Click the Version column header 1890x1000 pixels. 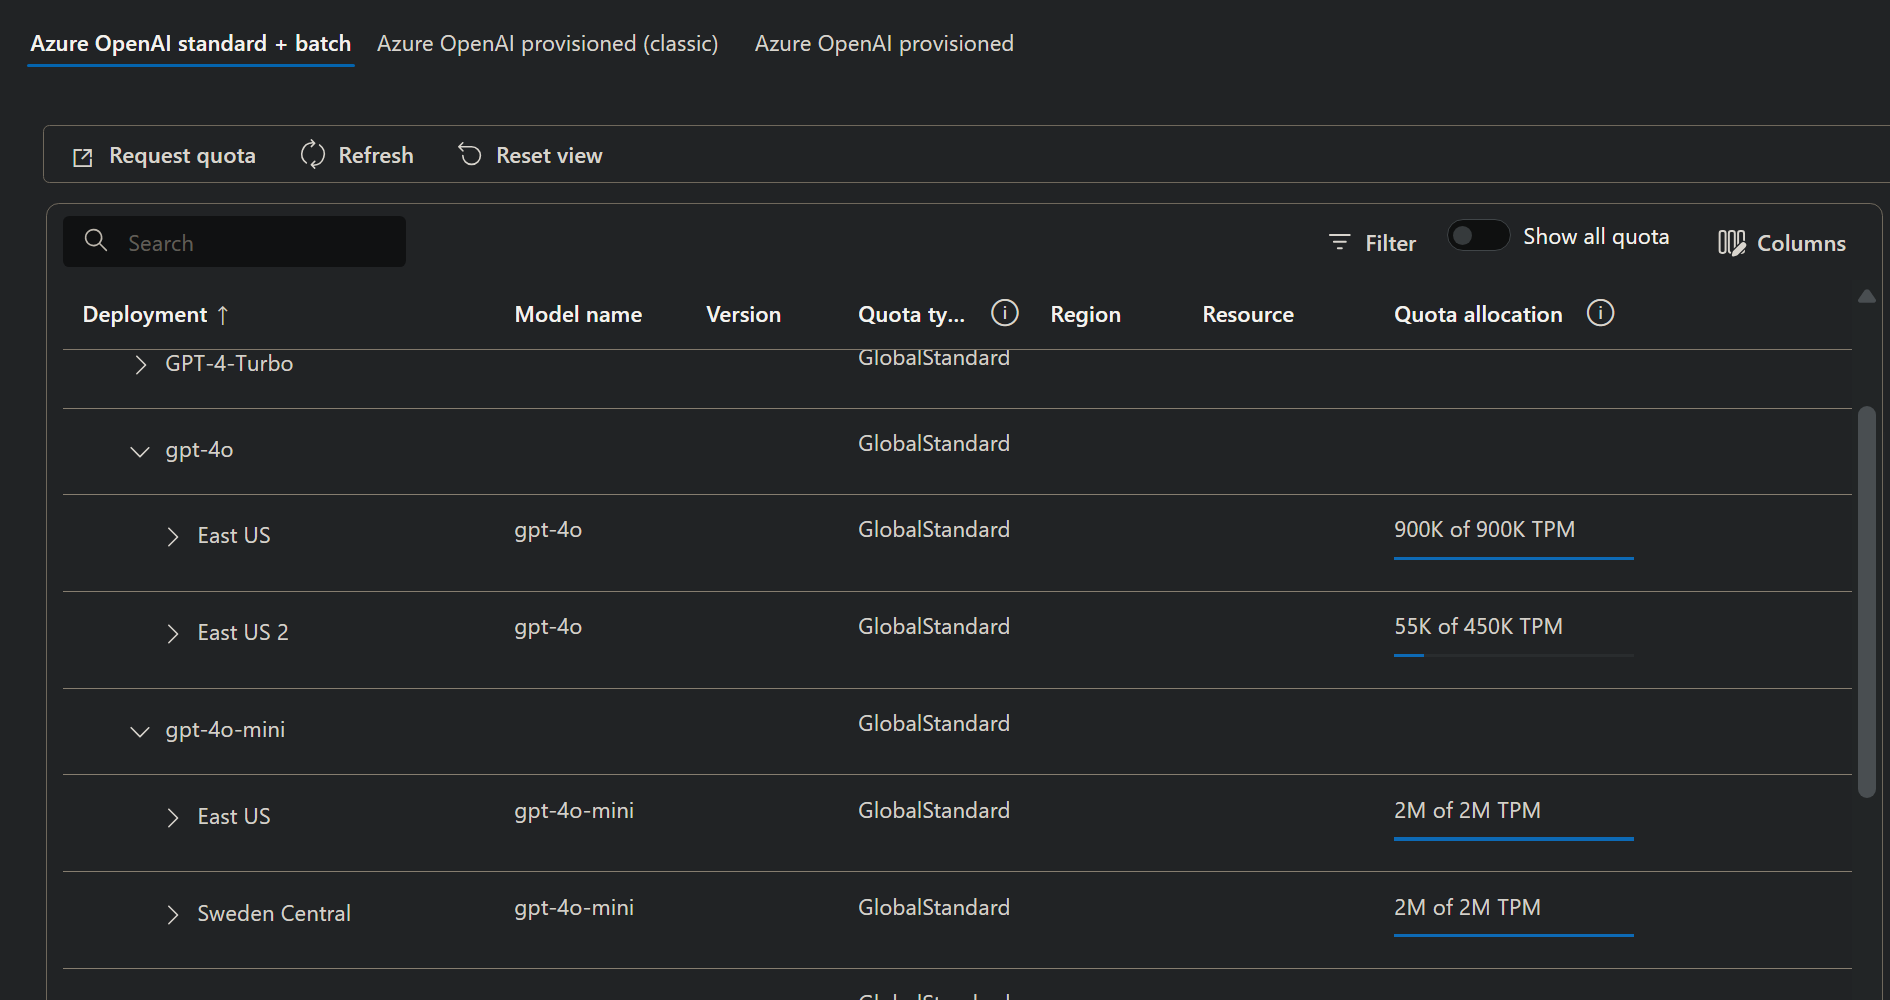743,314
